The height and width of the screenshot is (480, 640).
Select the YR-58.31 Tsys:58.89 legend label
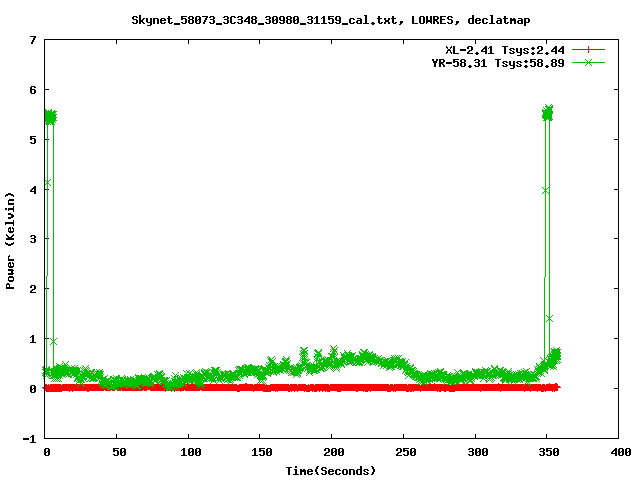pyautogui.click(x=498, y=63)
